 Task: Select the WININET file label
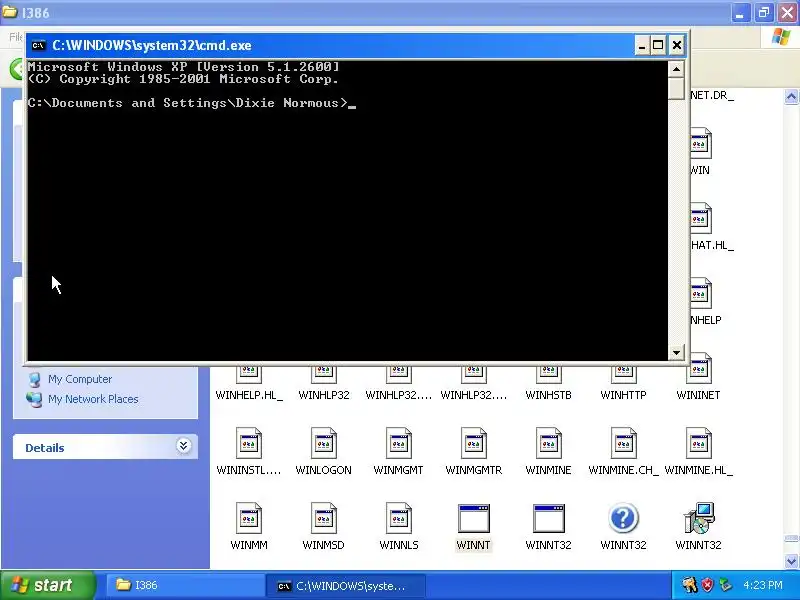tap(698, 395)
